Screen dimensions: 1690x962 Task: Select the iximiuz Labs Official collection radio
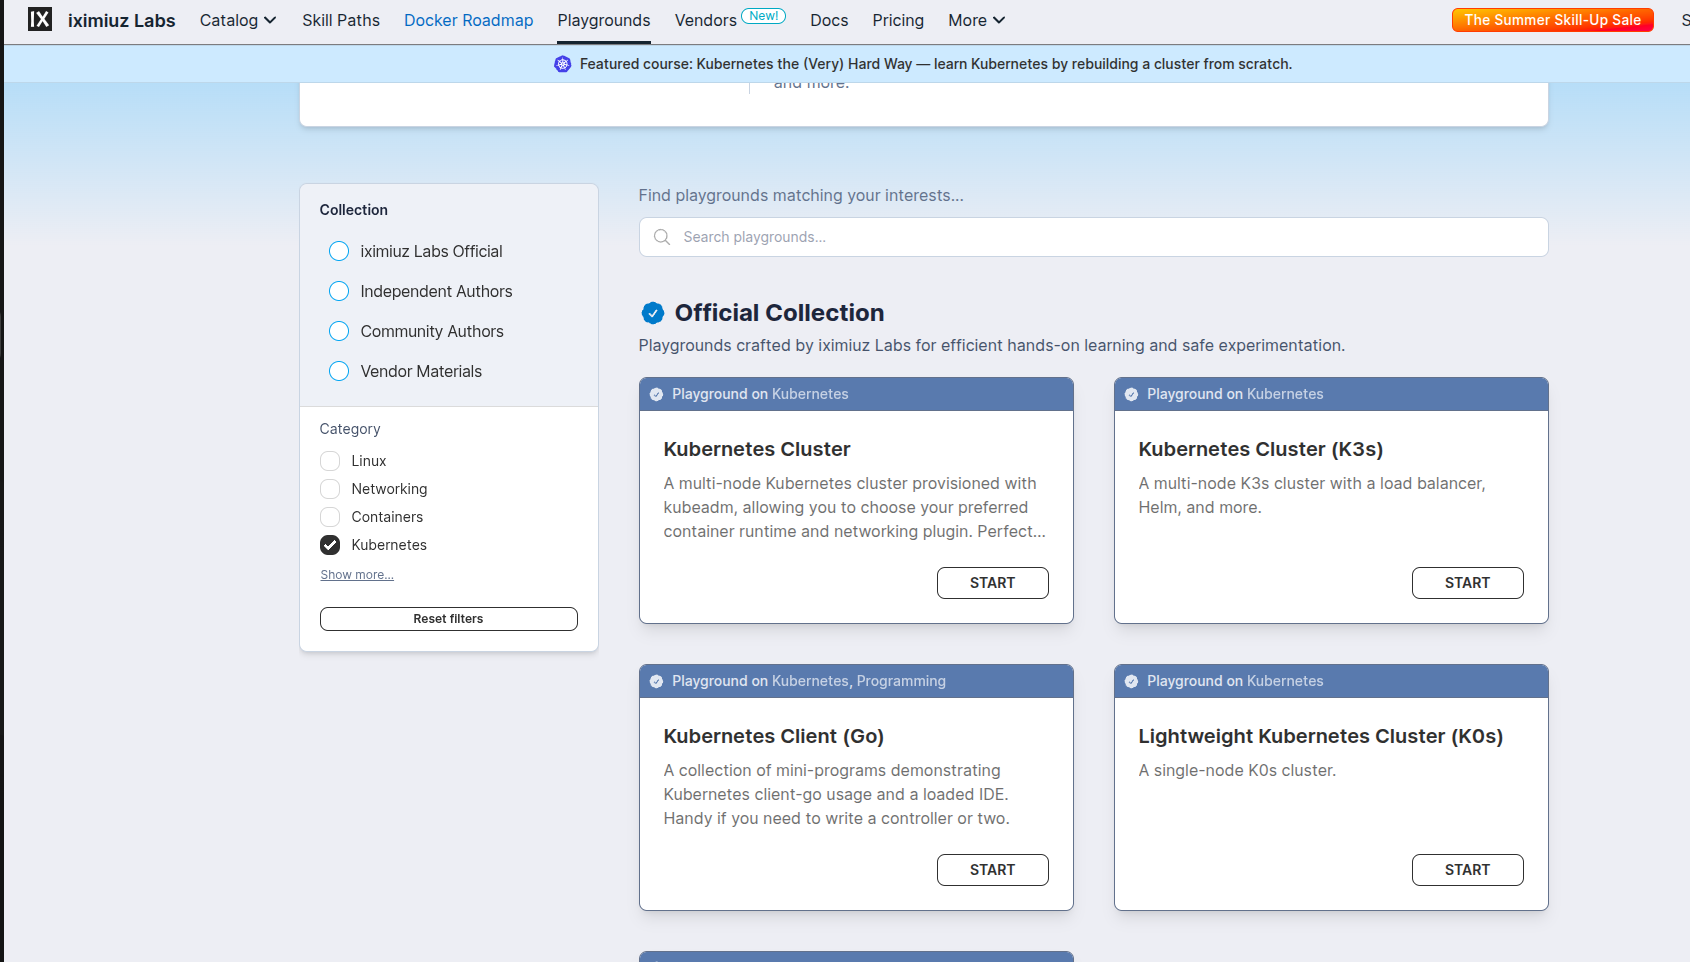(339, 251)
